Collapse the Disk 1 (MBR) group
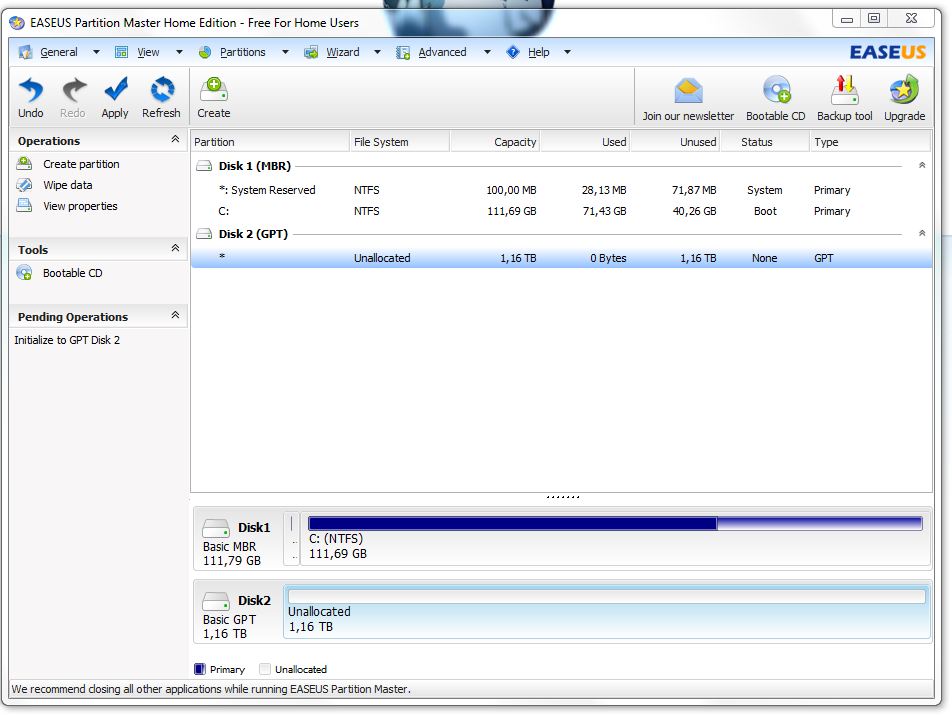Viewport: 952px width, 715px height. [922, 165]
